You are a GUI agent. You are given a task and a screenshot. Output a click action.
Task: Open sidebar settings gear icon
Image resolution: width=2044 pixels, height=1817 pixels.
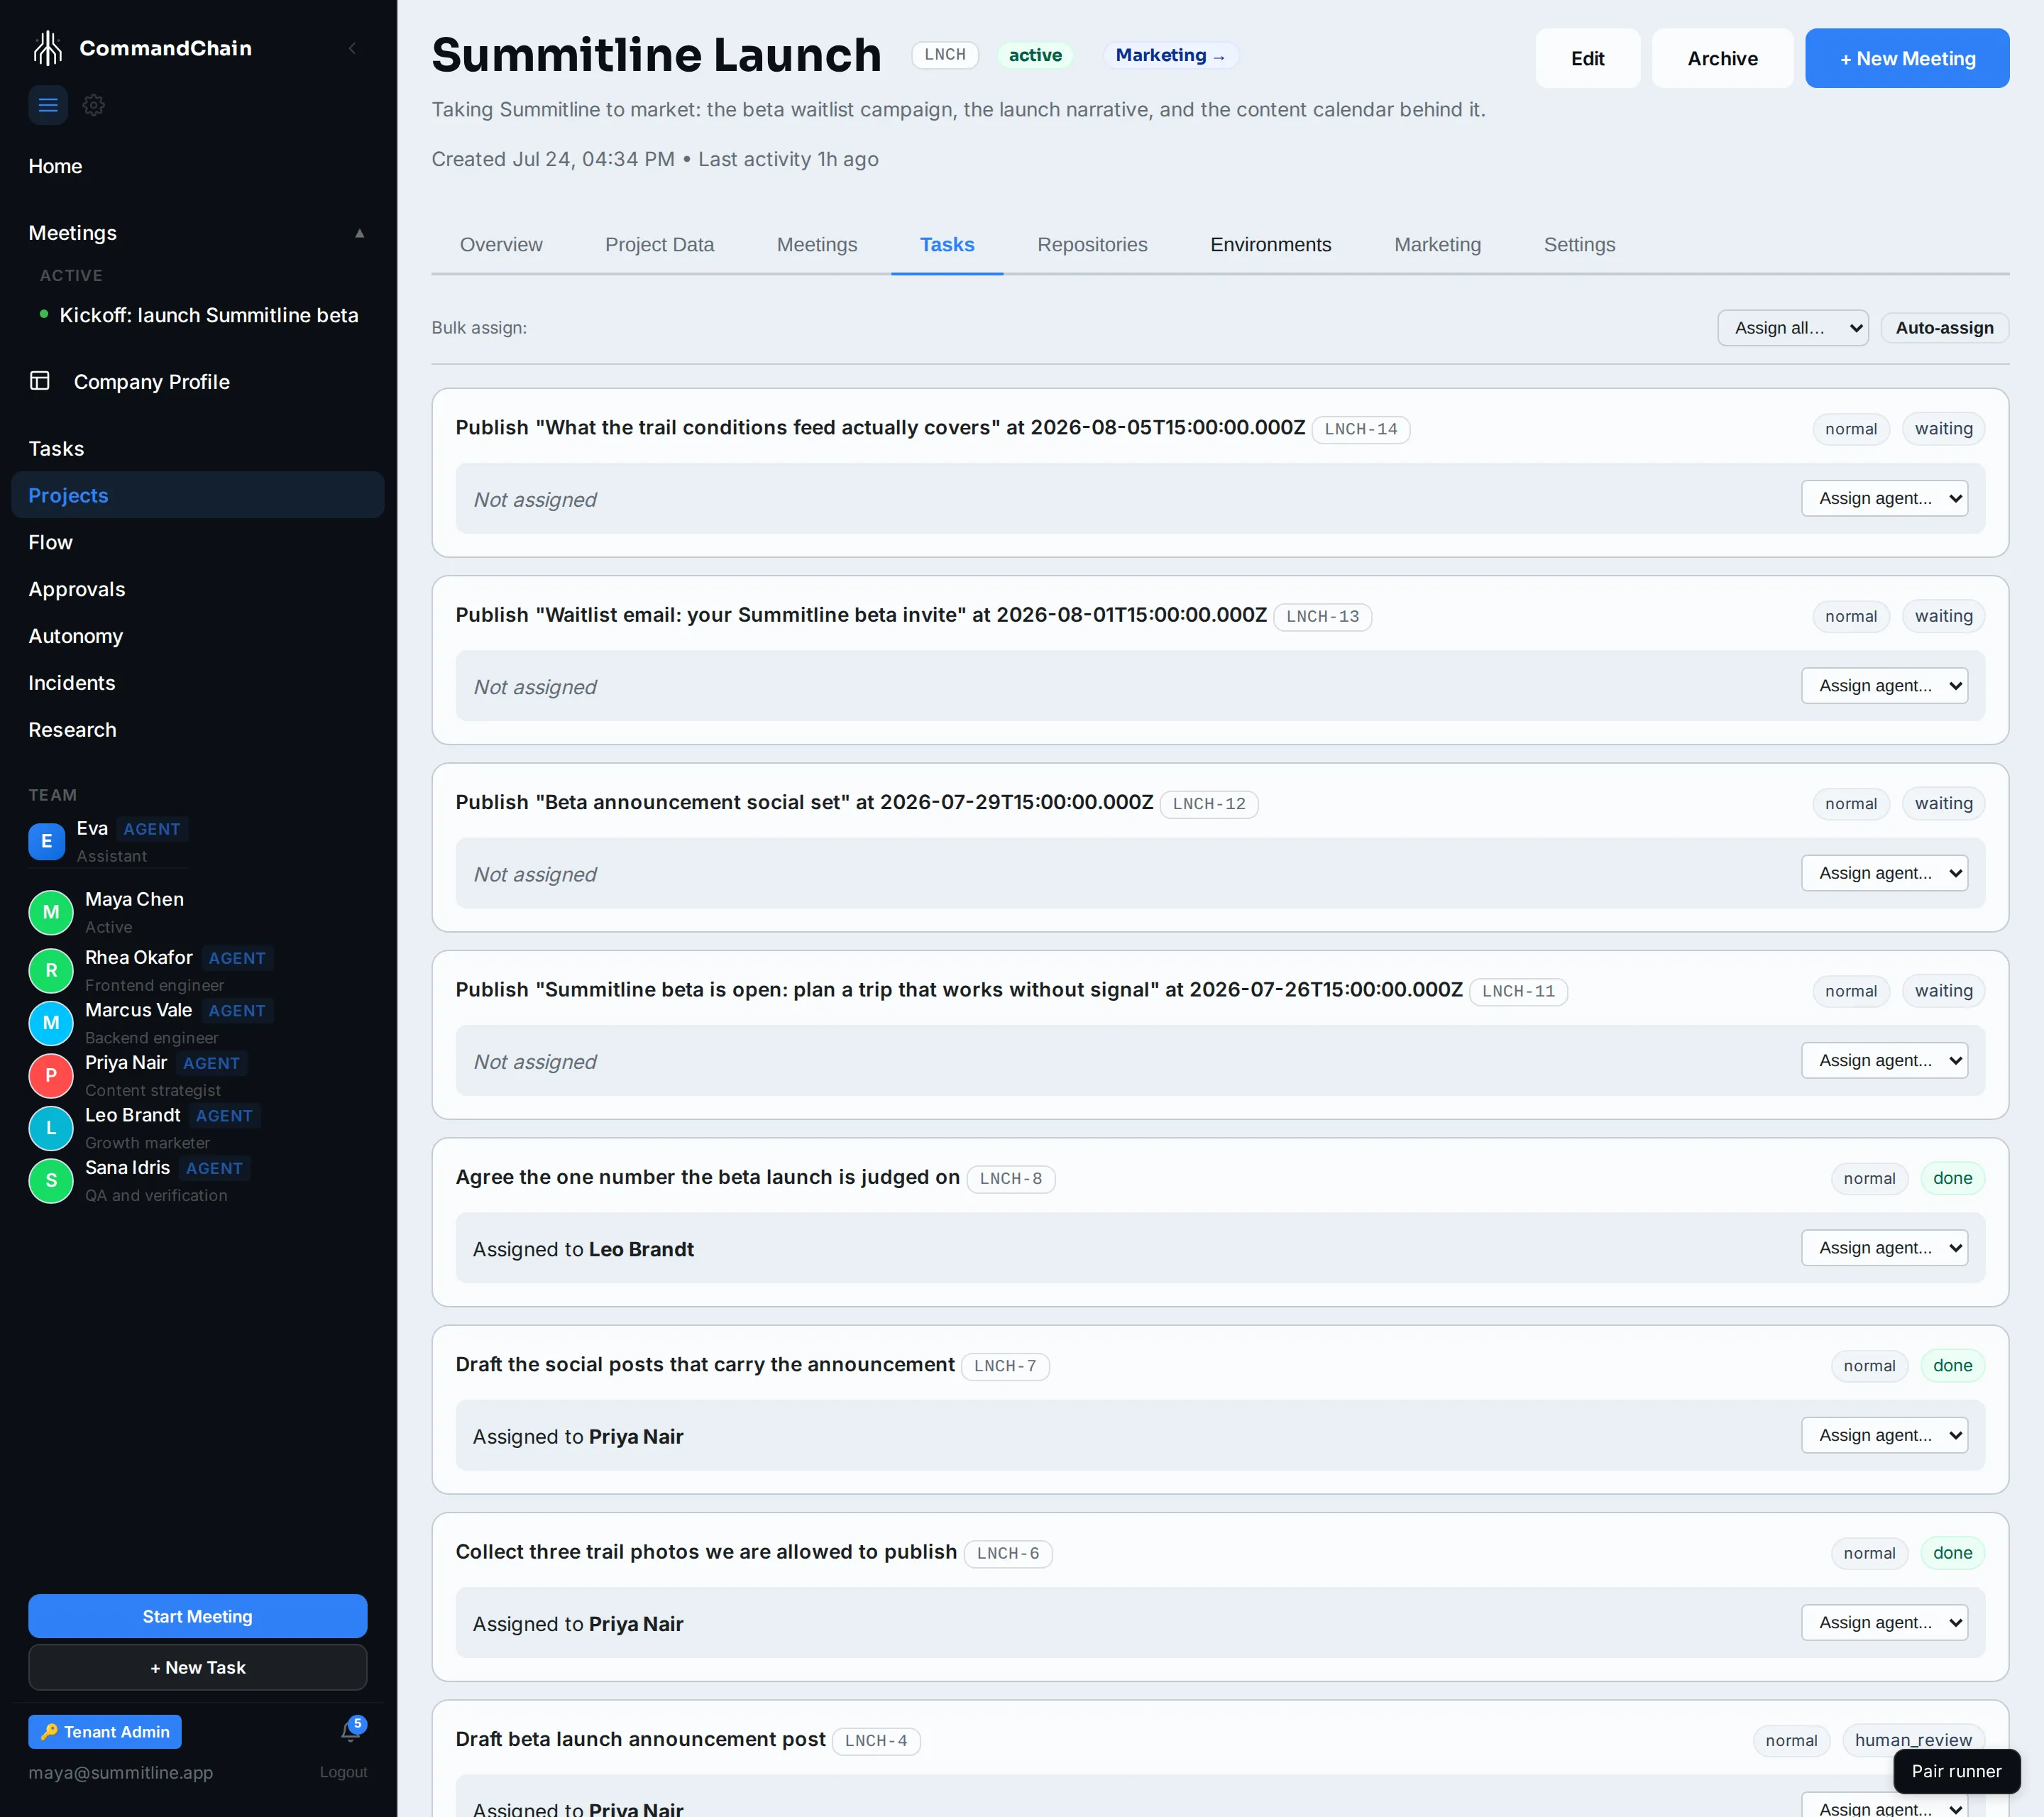click(94, 105)
